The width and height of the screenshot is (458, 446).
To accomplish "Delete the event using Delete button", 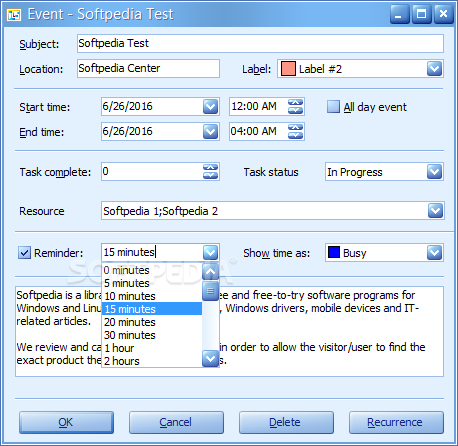I will (286, 422).
